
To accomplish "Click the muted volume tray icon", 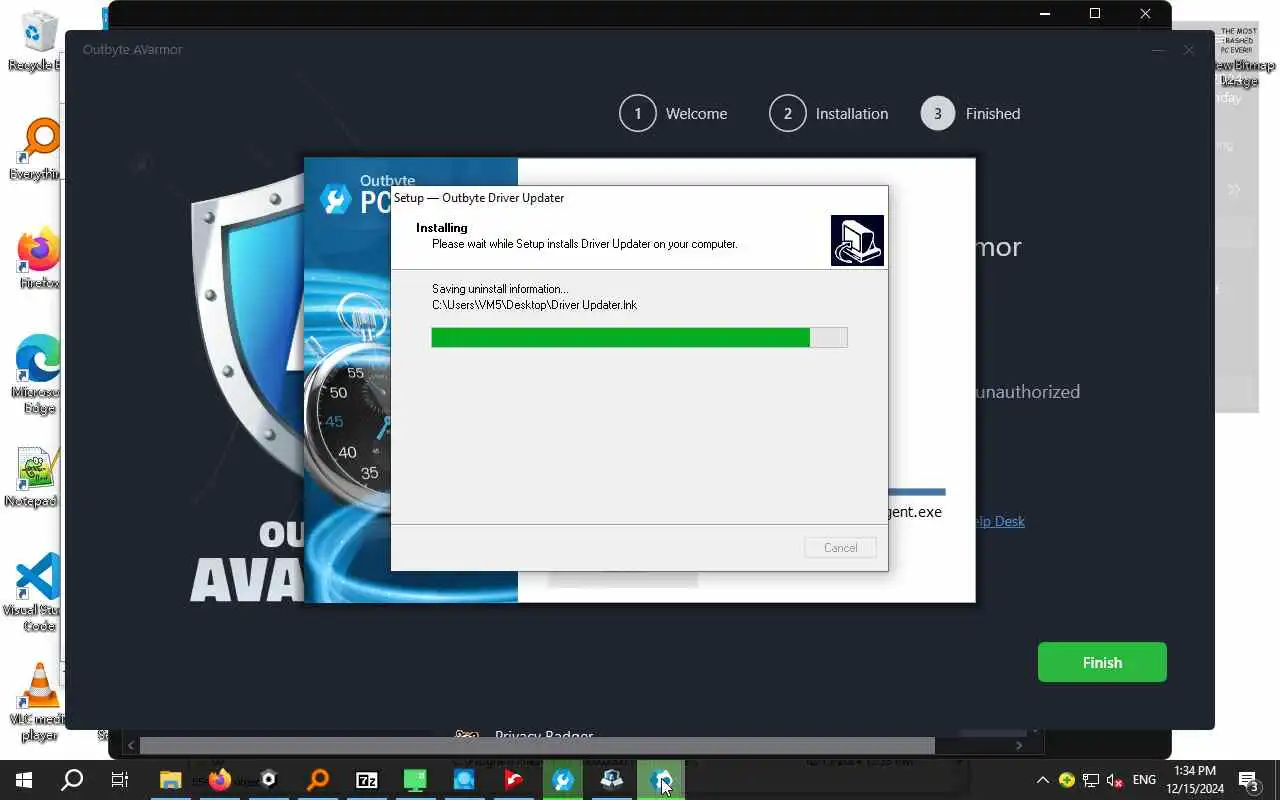I will [x=1115, y=780].
